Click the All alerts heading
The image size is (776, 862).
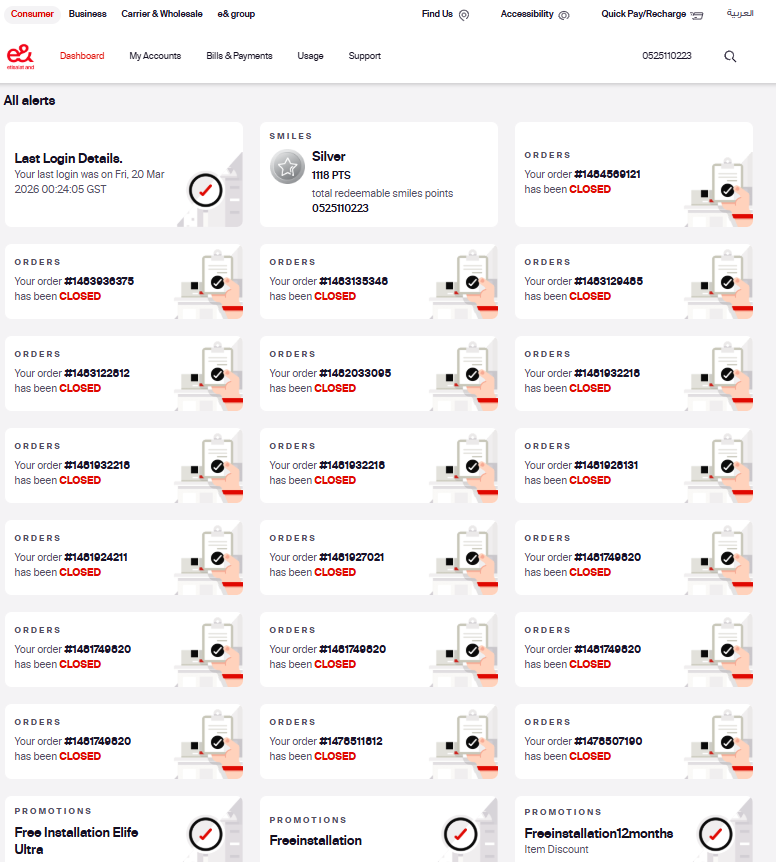click(x=30, y=101)
